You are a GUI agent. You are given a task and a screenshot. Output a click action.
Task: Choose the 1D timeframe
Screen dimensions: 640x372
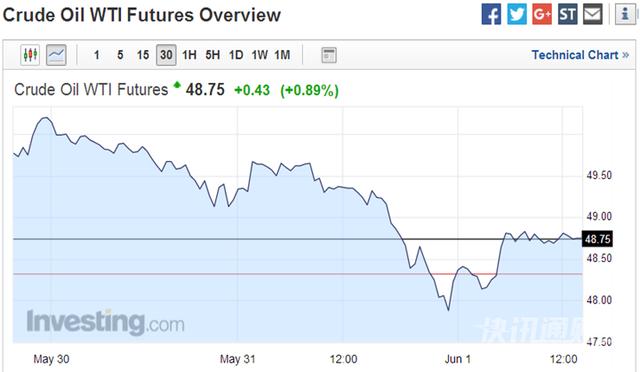point(236,55)
